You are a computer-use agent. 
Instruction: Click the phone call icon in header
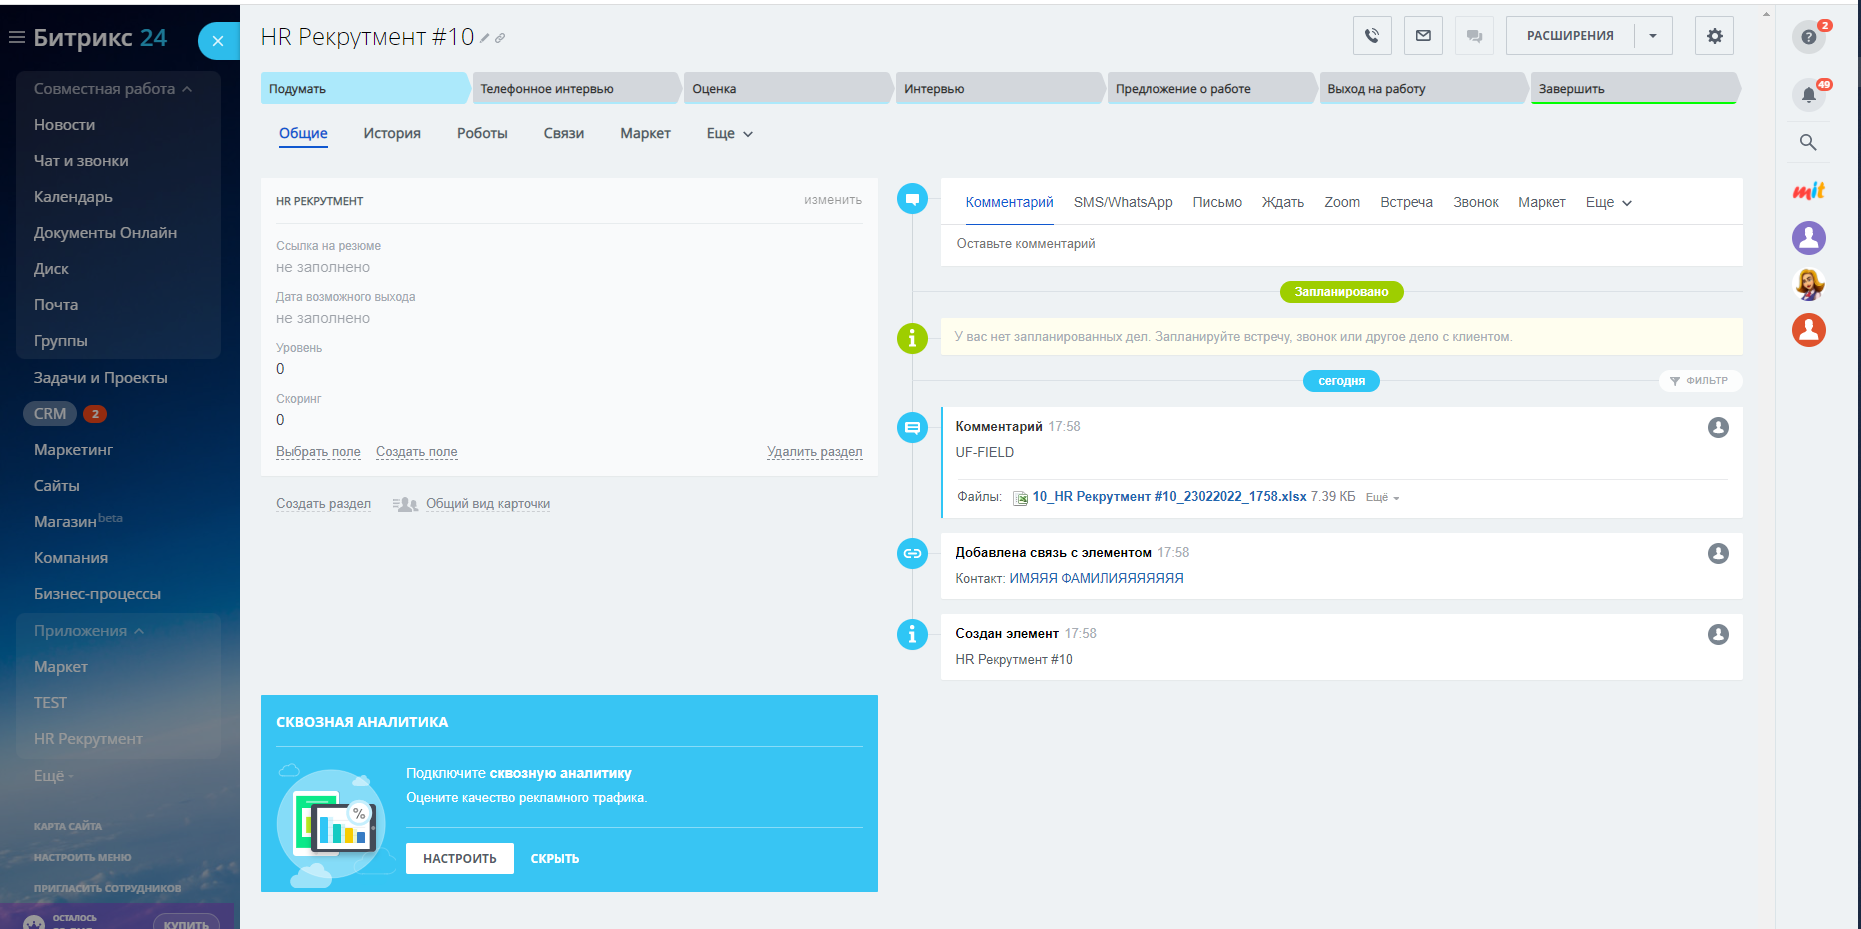(1372, 36)
